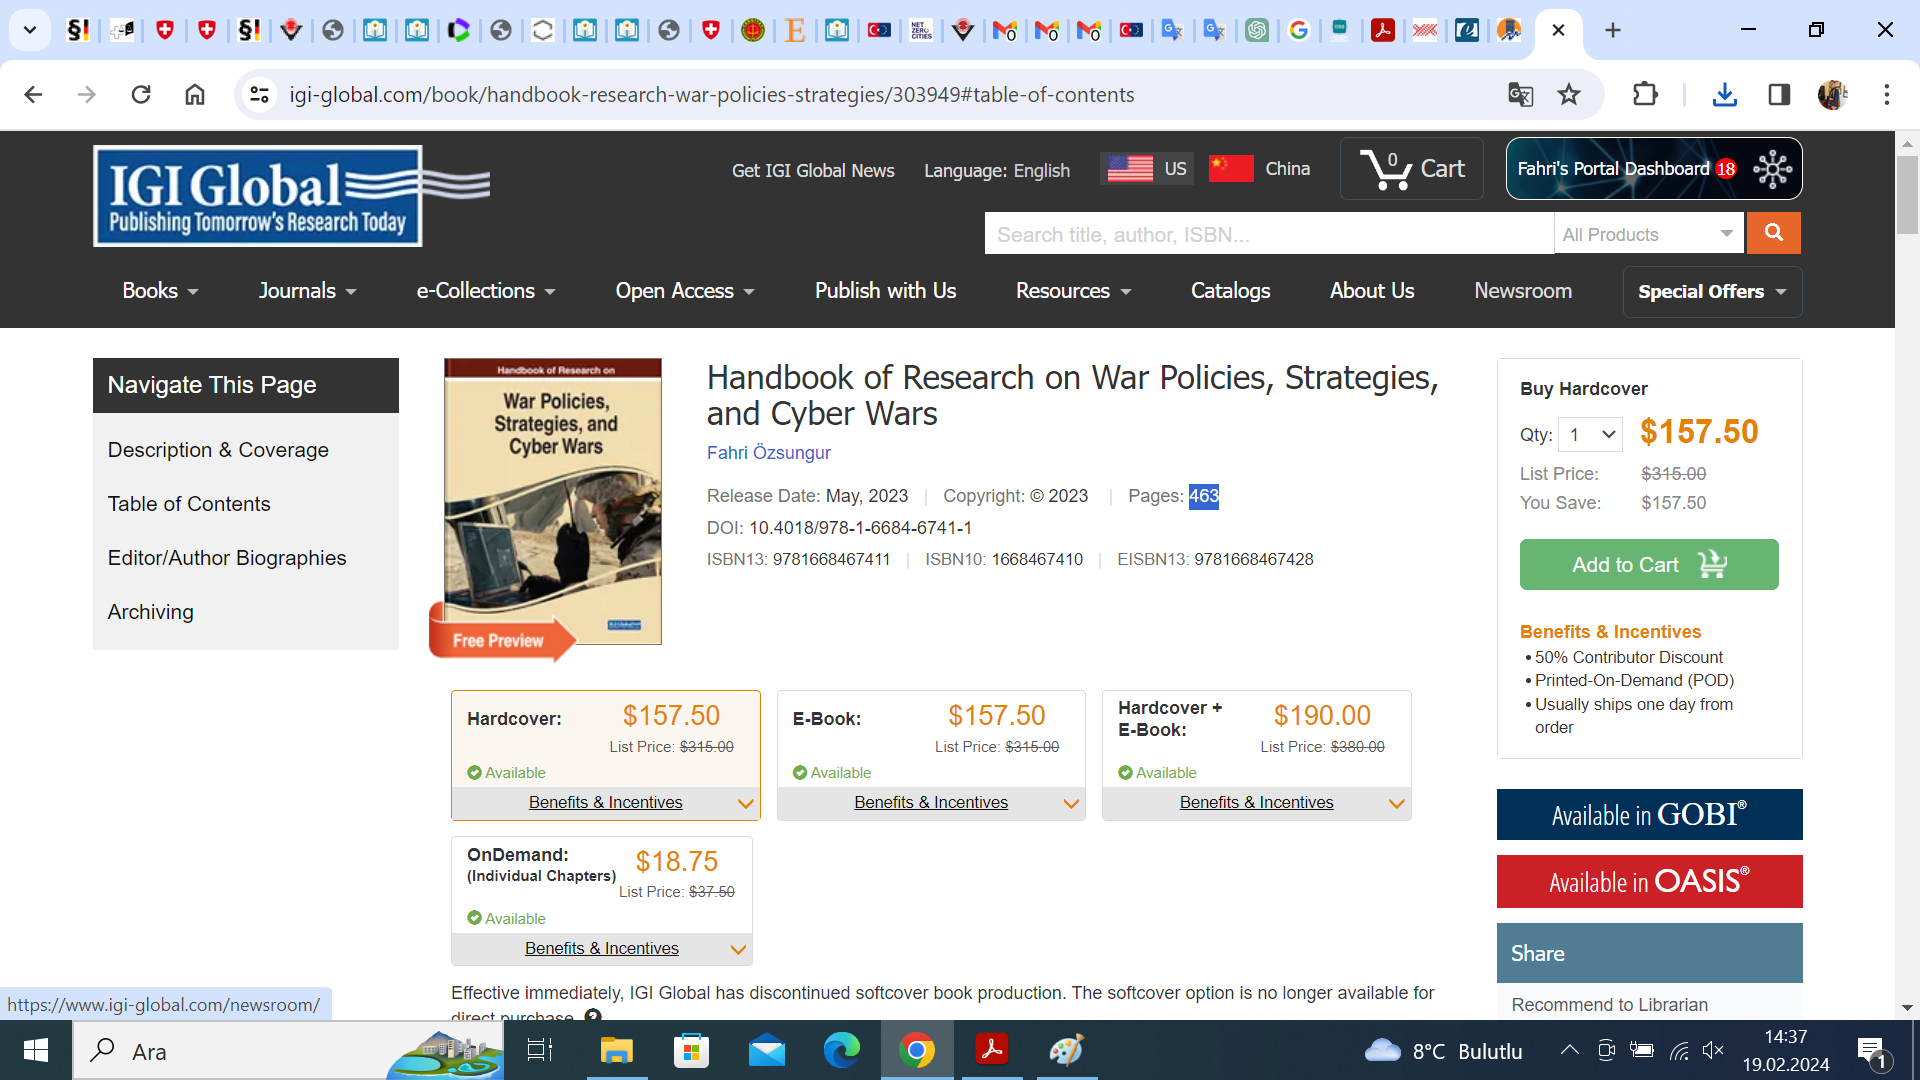This screenshot has height=1080, width=1920.
Task: Click the browser address bar URL
Action: click(x=712, y=95)
